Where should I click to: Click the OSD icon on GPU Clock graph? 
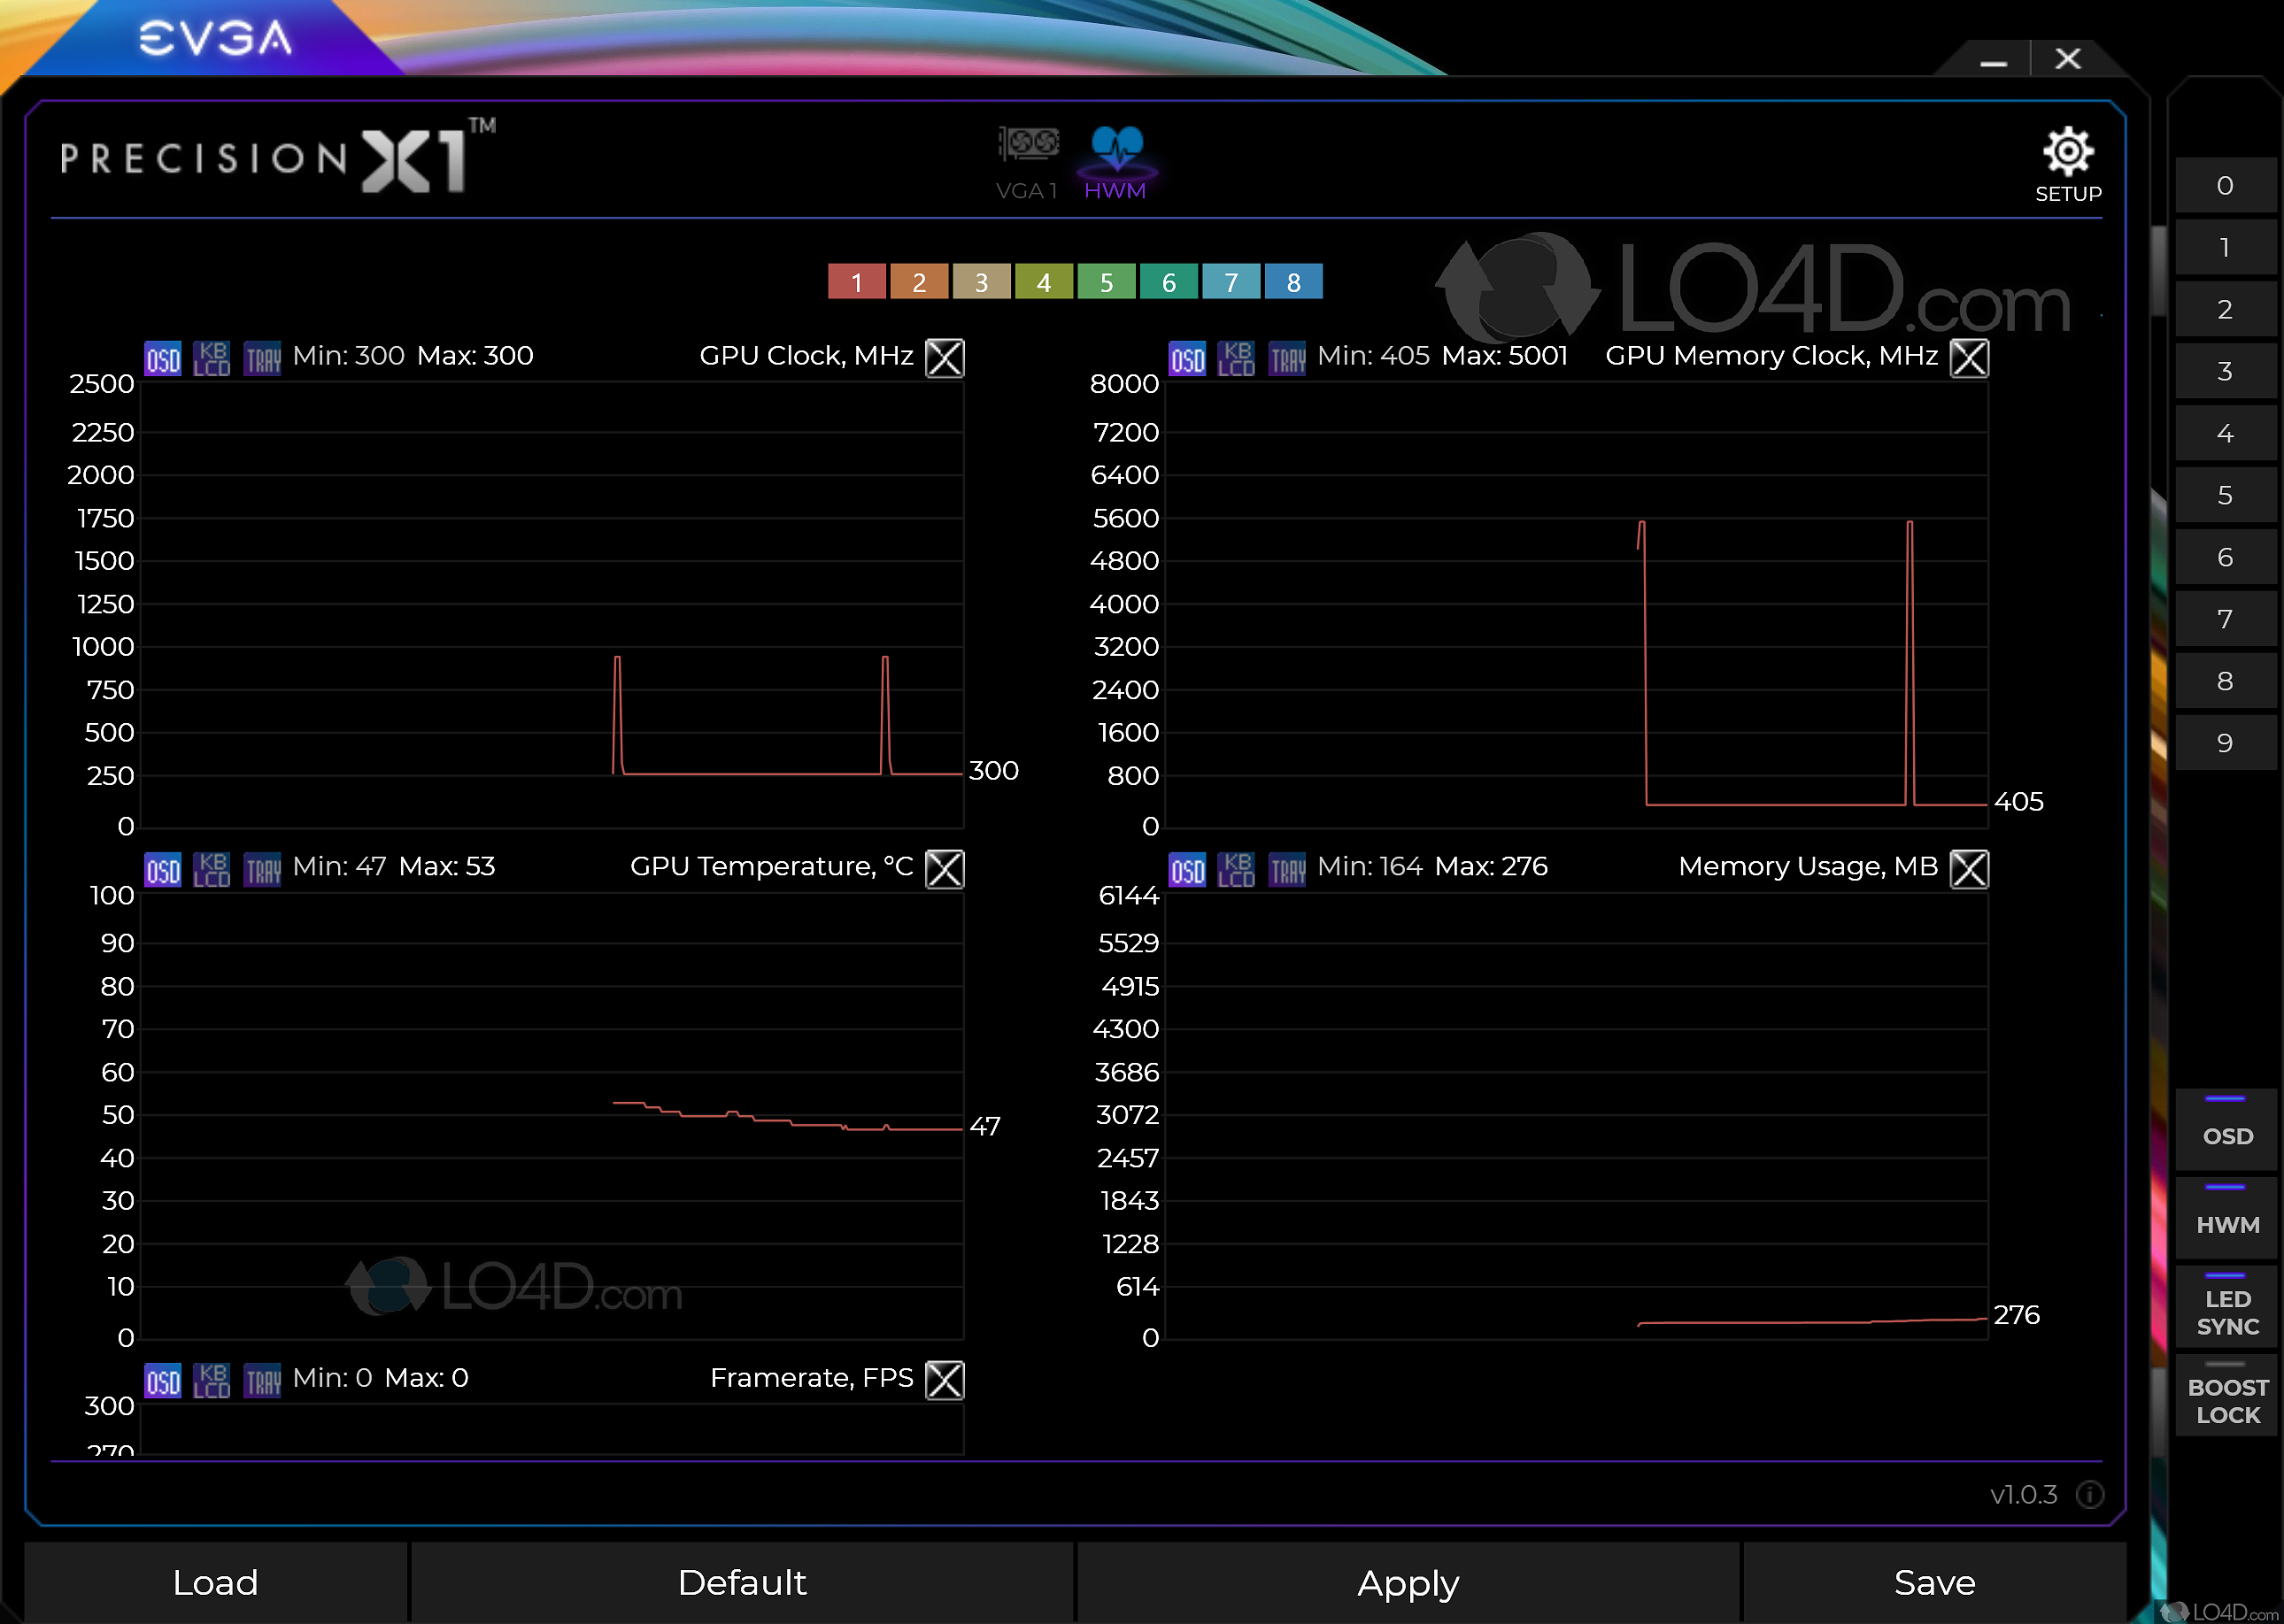pyautogui.click(x=162, y=357)
